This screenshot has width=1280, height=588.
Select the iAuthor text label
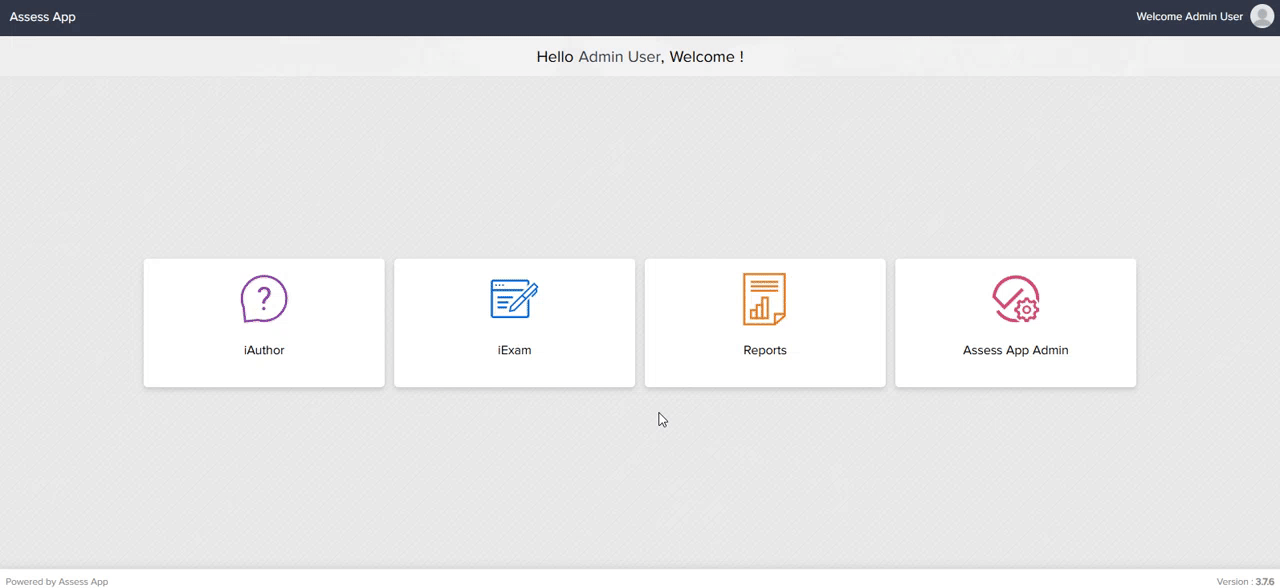point(264,350)
